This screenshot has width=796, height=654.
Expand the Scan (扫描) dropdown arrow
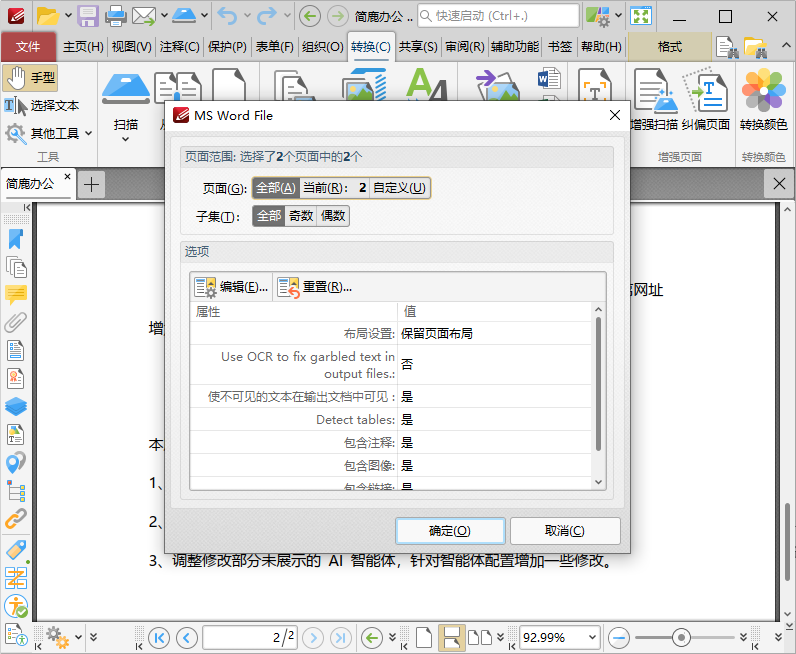pos(125,139)
